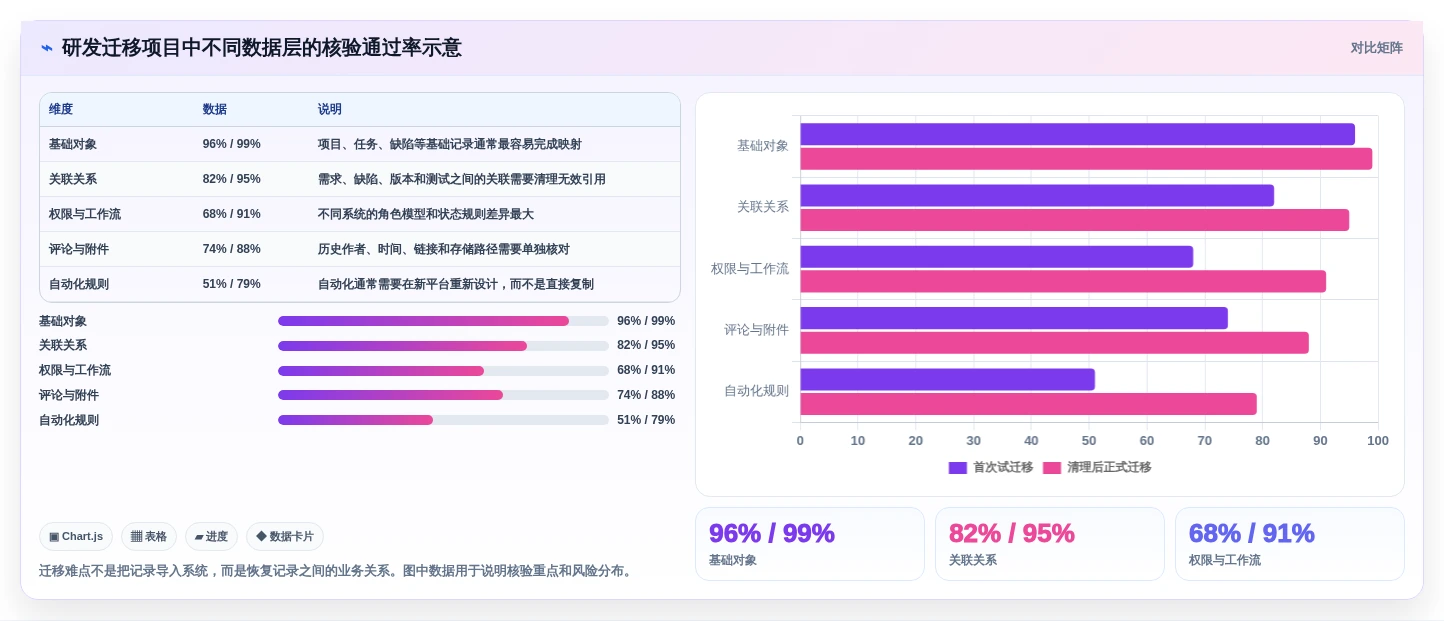This screenshot has width=1444, height=621.
Task: Open the 68% / 91% 权限与工作流 data card
Action: coord(1290,544)
